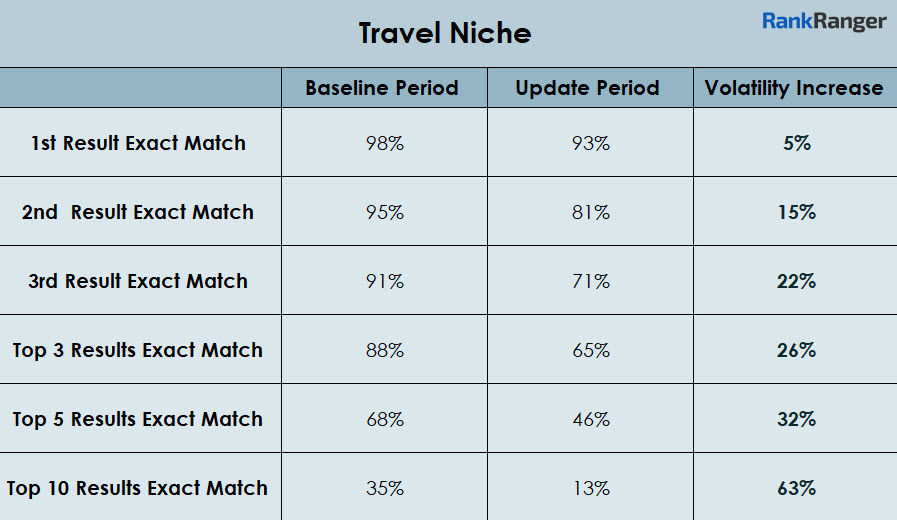
Task: Click the Top 3 Results Exact Match label
Action: pyautogui.click(x=138, y=350)
